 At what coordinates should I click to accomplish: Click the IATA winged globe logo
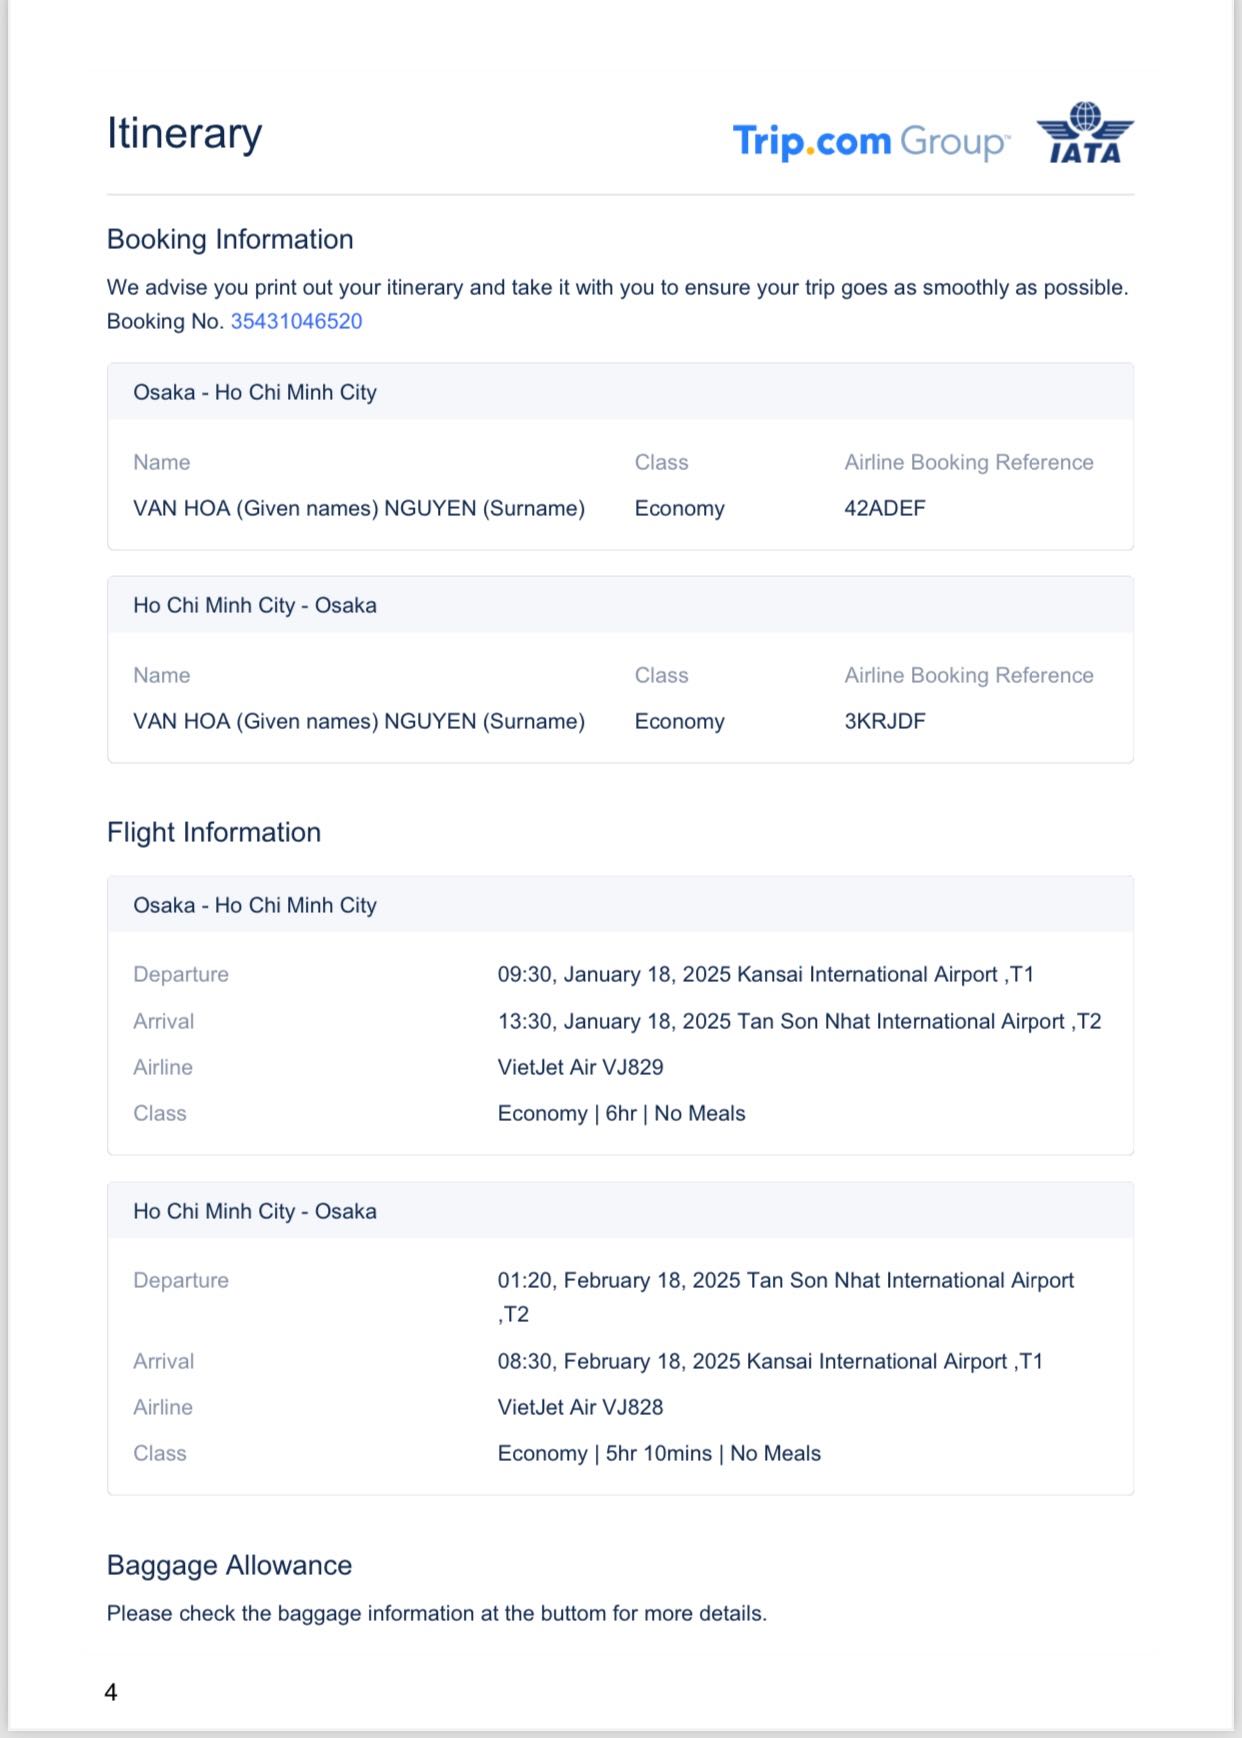click(1085, 133)
